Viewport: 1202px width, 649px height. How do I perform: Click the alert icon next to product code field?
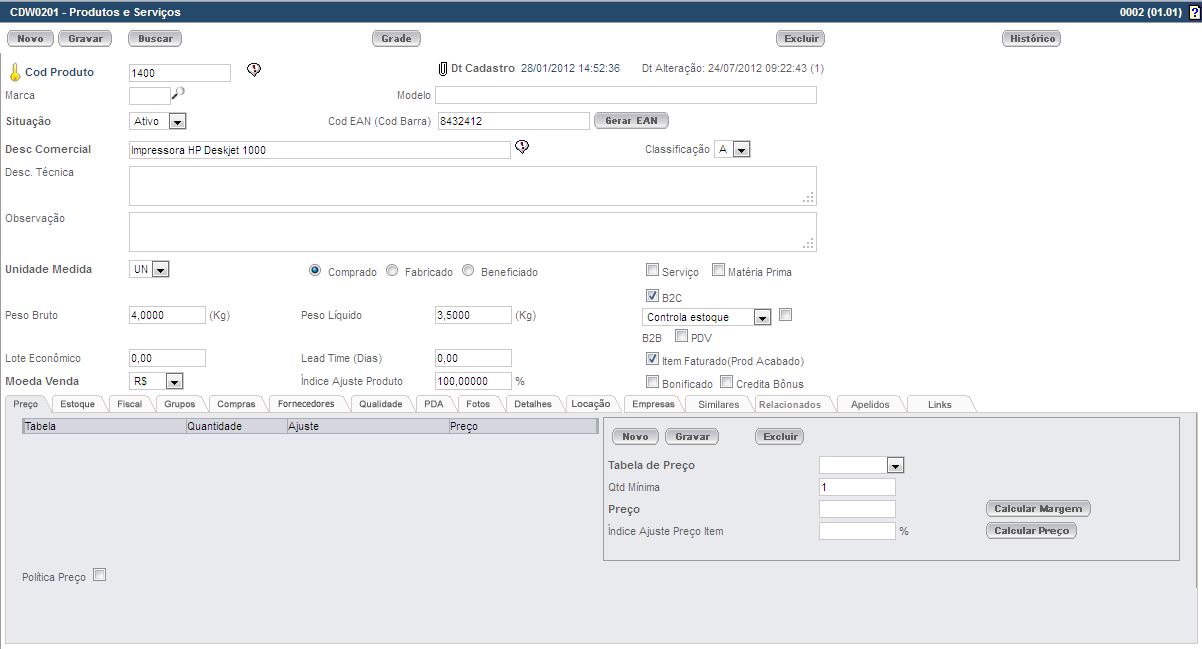(254, 70)
